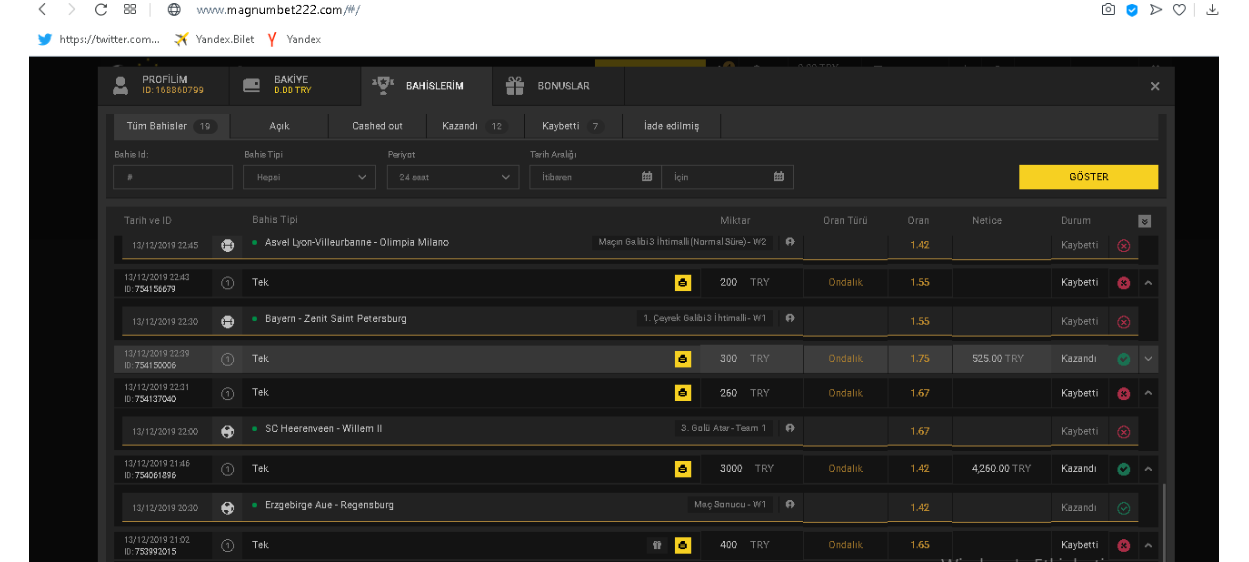Open calendar icon in İtibaren field

point(647,177)
